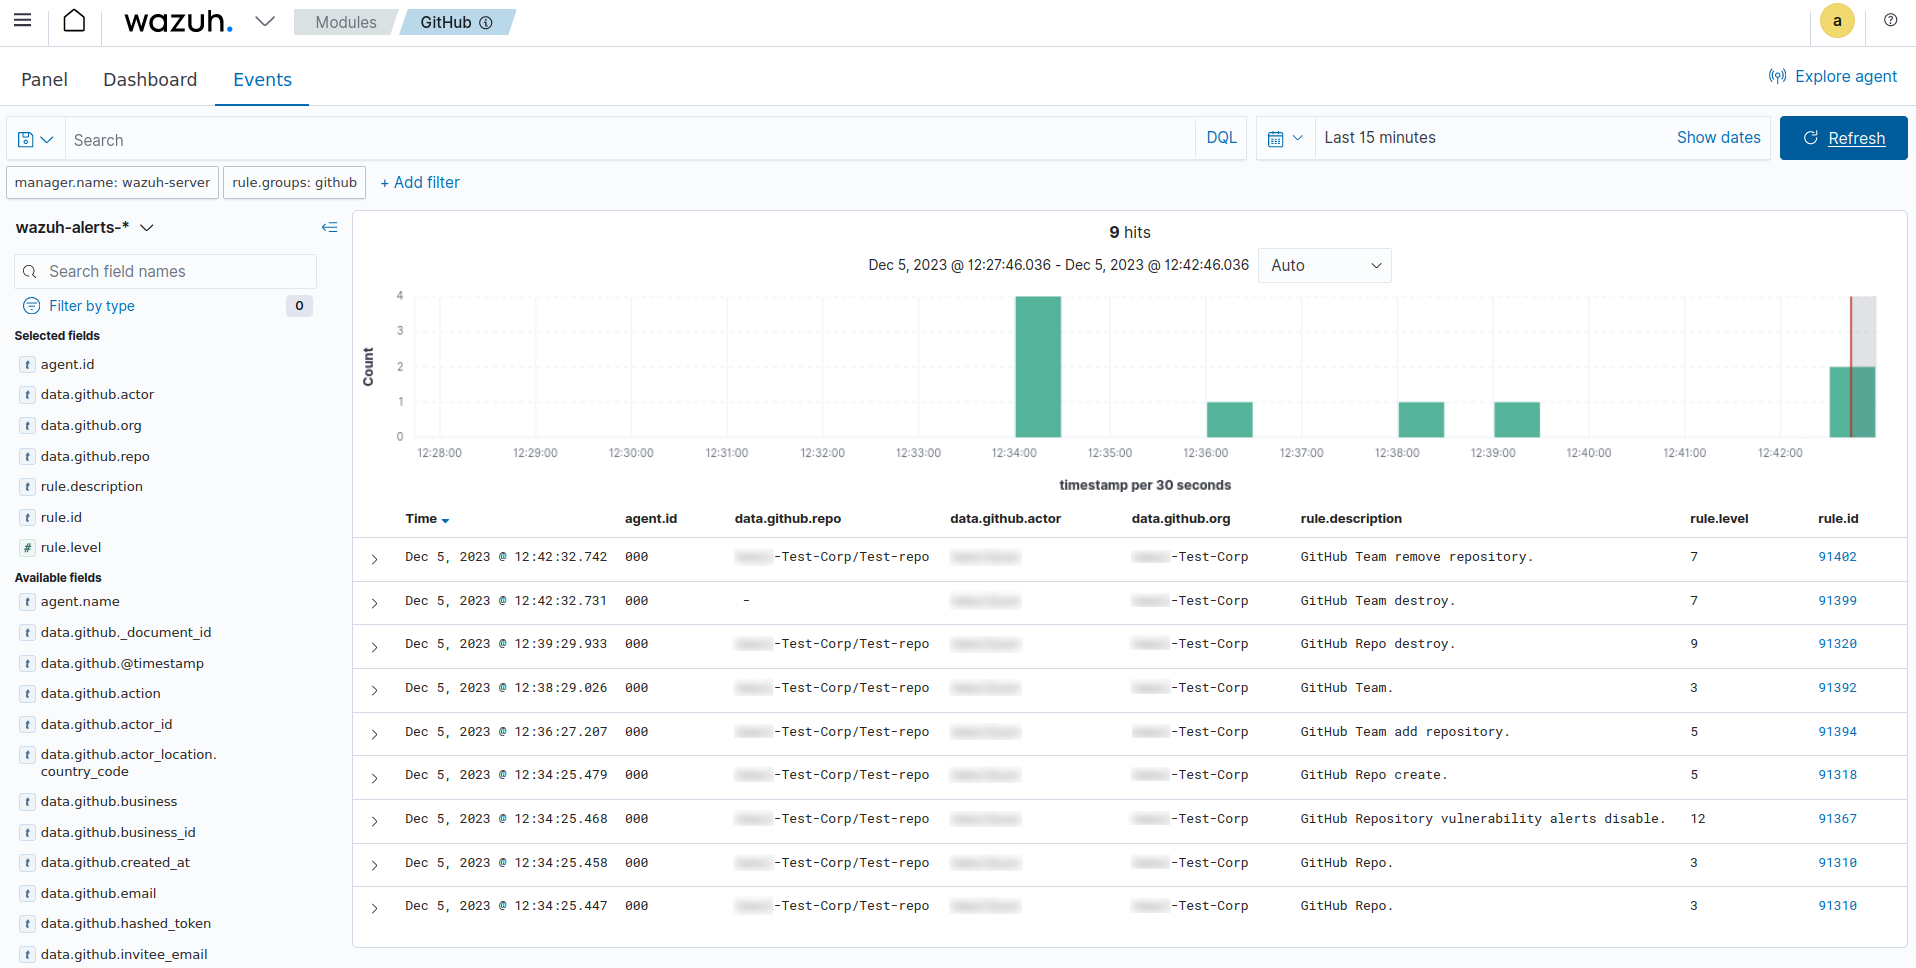The image size is (1916, 968).
Task: Click Add filter link
Action: coord(420,183)
